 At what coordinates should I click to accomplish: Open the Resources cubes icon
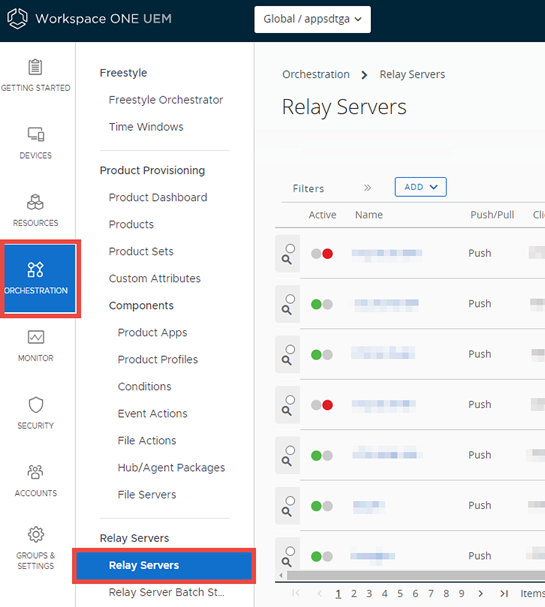coord(35,202)
